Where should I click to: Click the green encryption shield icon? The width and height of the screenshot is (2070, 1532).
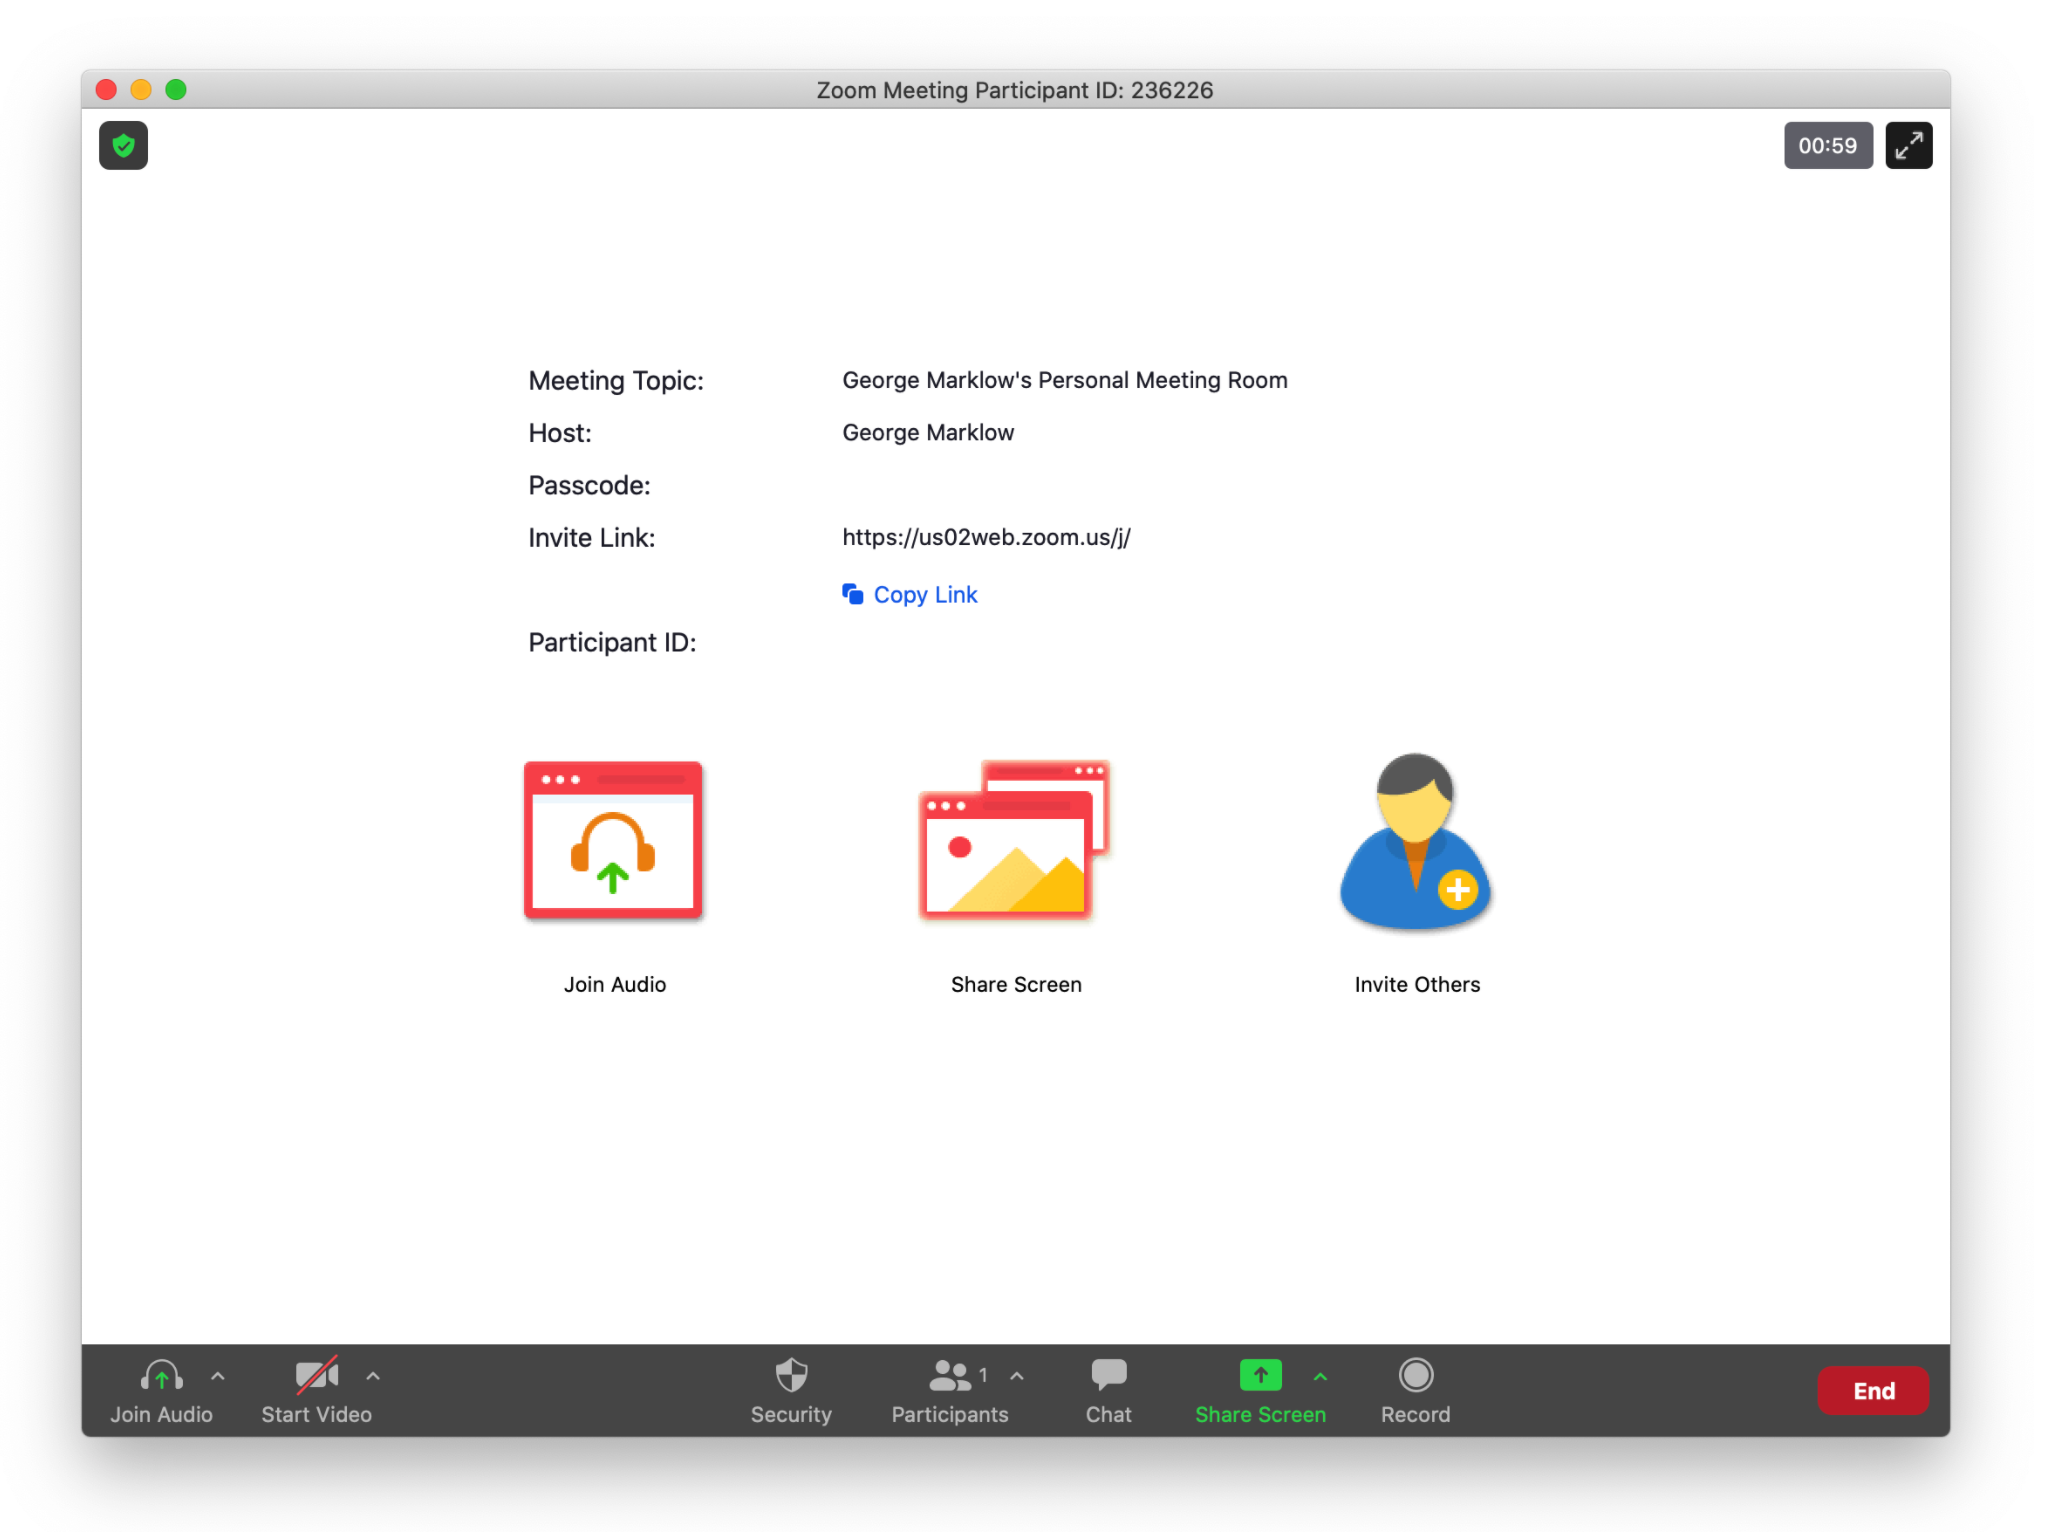point(123,146)
